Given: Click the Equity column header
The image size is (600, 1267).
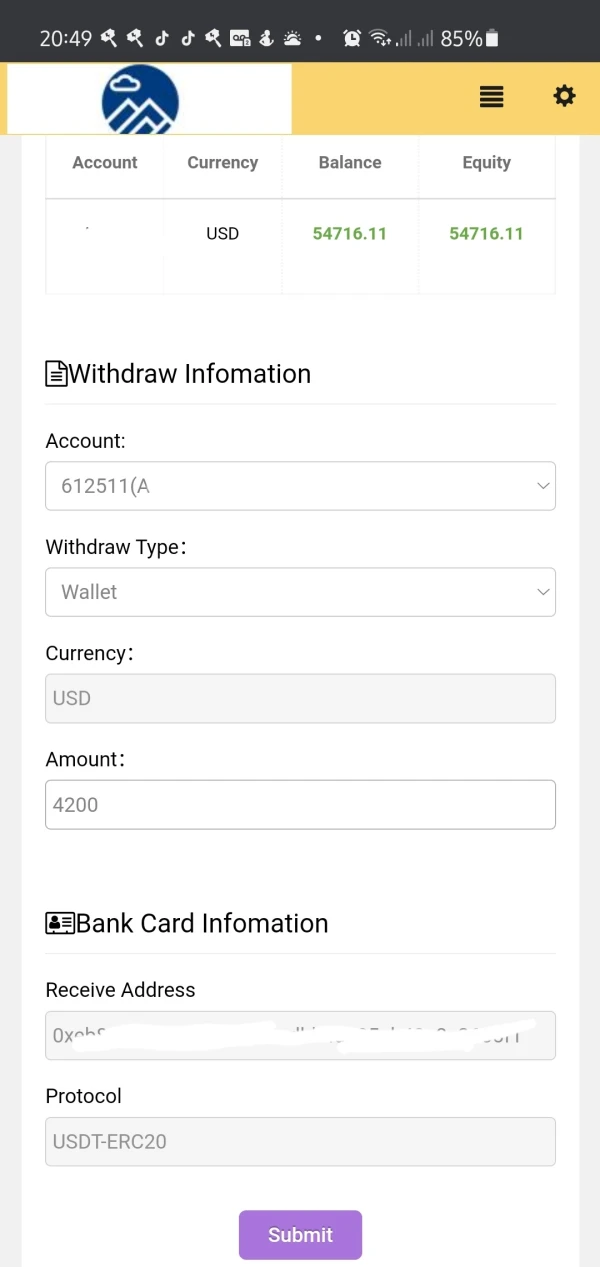Looking at the screenshot, I should pos(487,162).
